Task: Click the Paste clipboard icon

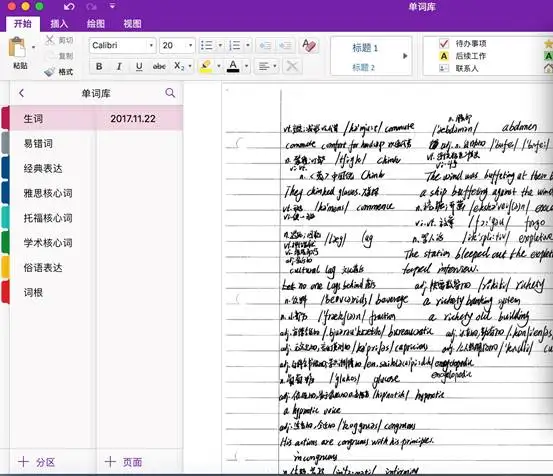Action: [x=17, y=47]
